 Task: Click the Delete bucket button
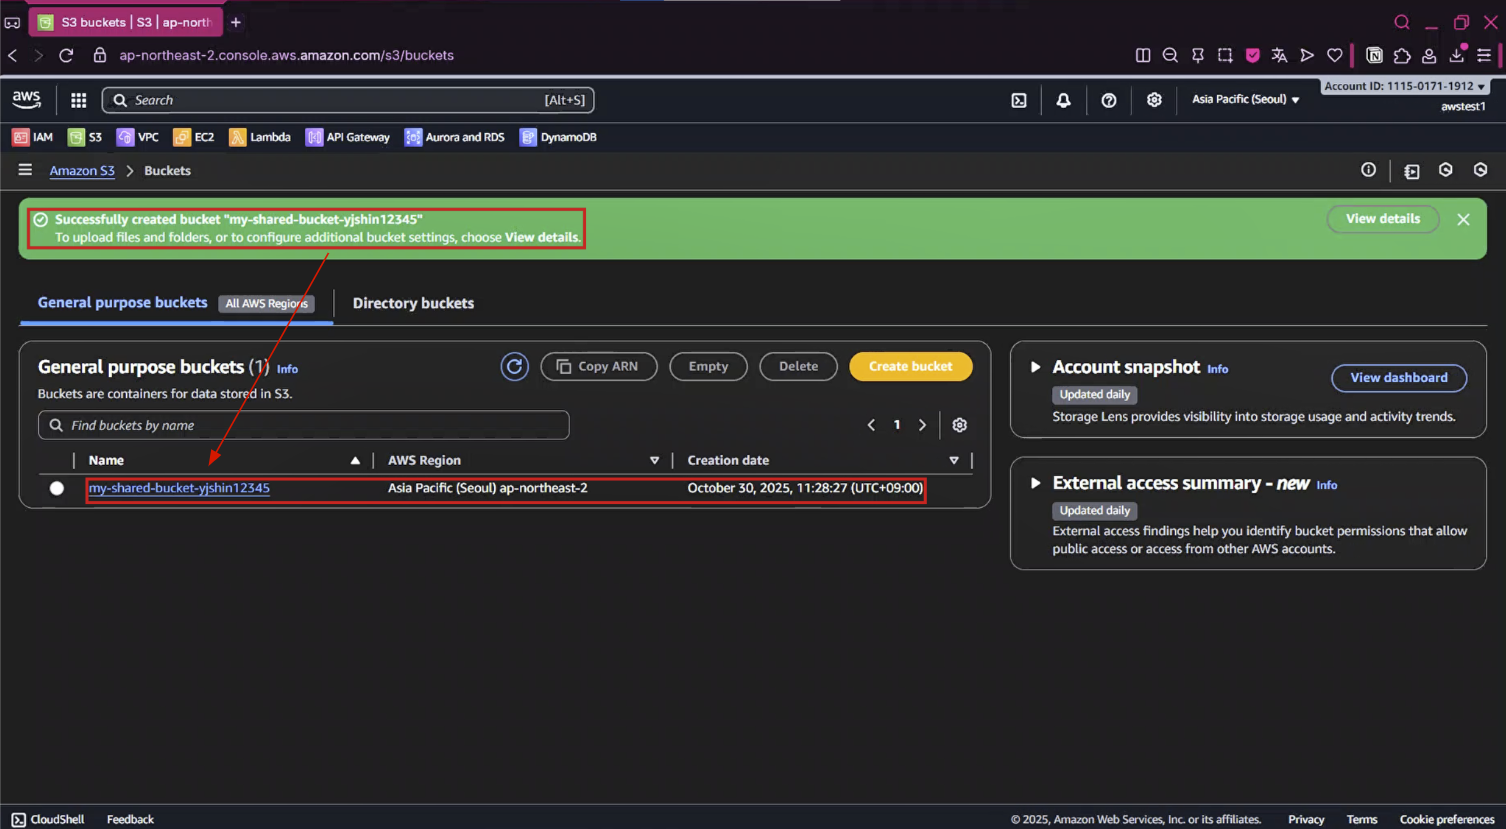click(x=798, y=366)
